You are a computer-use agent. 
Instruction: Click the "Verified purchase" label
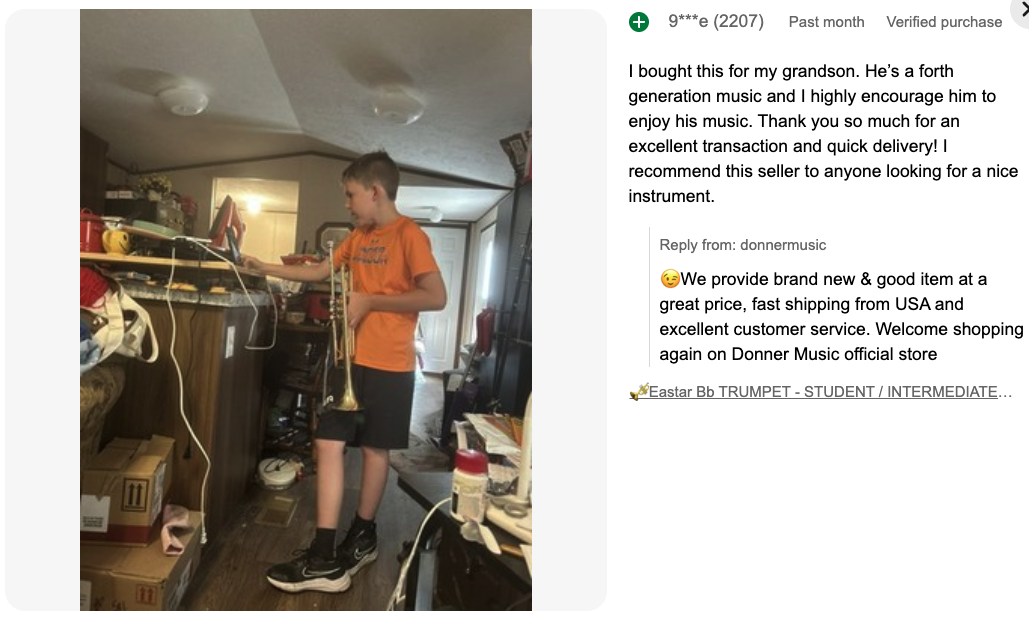[944, 22]
